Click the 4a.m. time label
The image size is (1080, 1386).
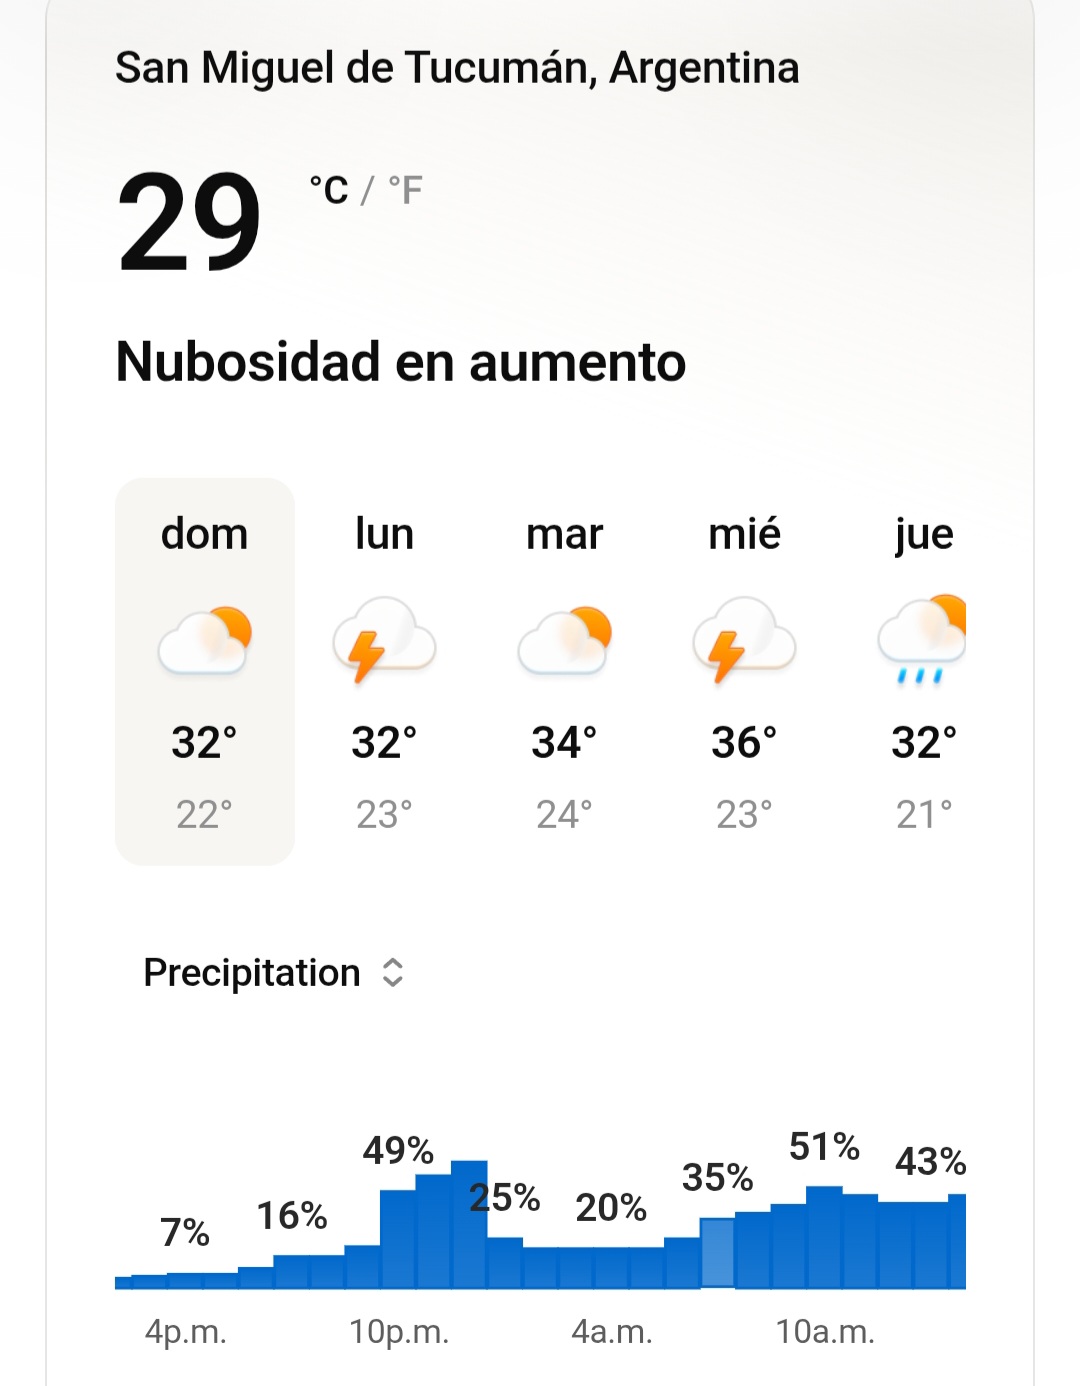(x=612, y=1332)
